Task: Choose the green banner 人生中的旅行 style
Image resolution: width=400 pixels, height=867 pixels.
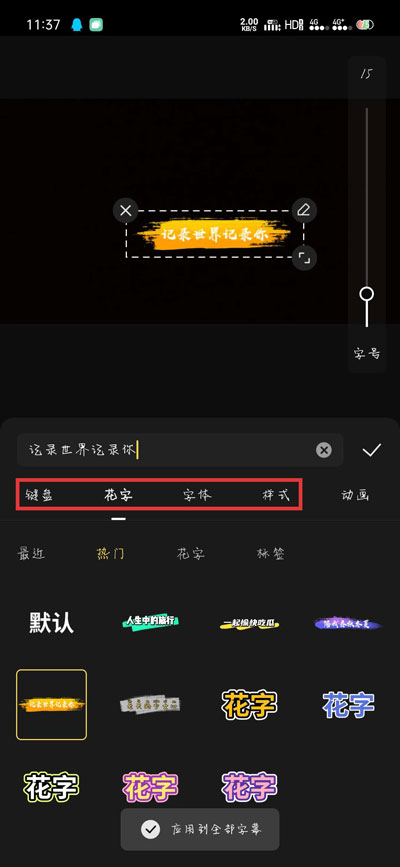Action: [x=150, y=622]
